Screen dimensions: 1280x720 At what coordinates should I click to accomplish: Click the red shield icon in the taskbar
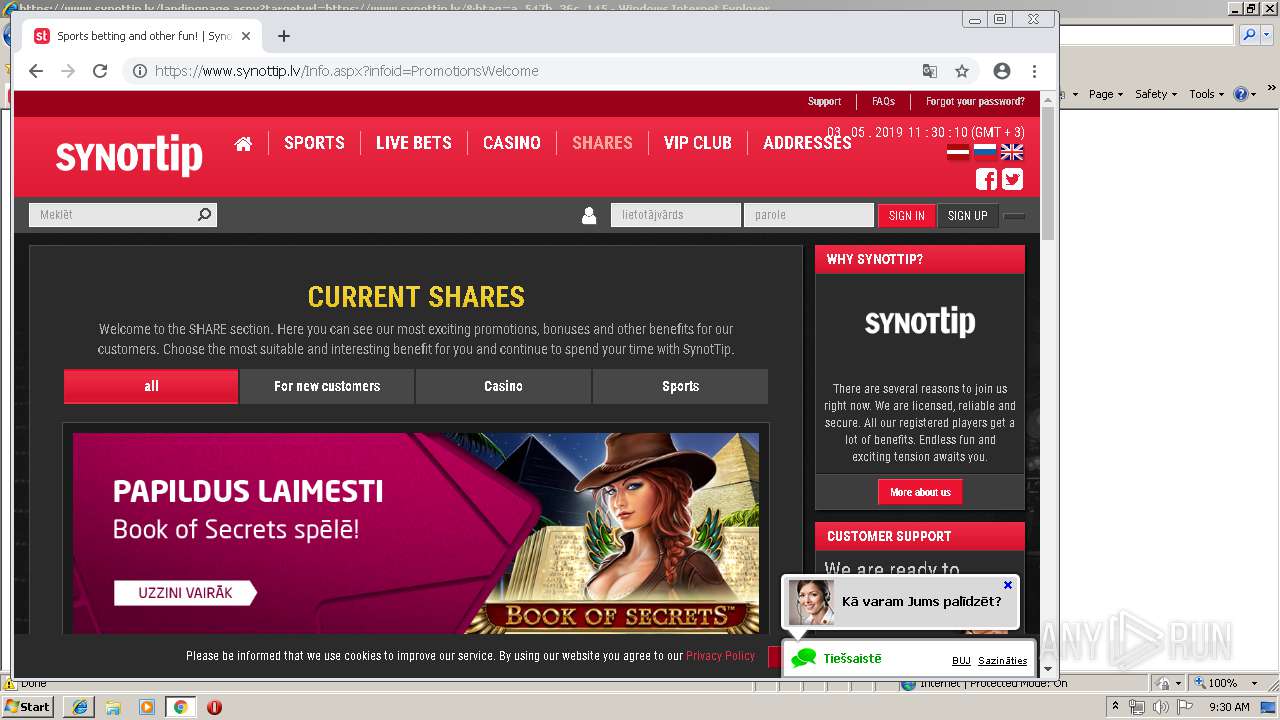(214, 707)
